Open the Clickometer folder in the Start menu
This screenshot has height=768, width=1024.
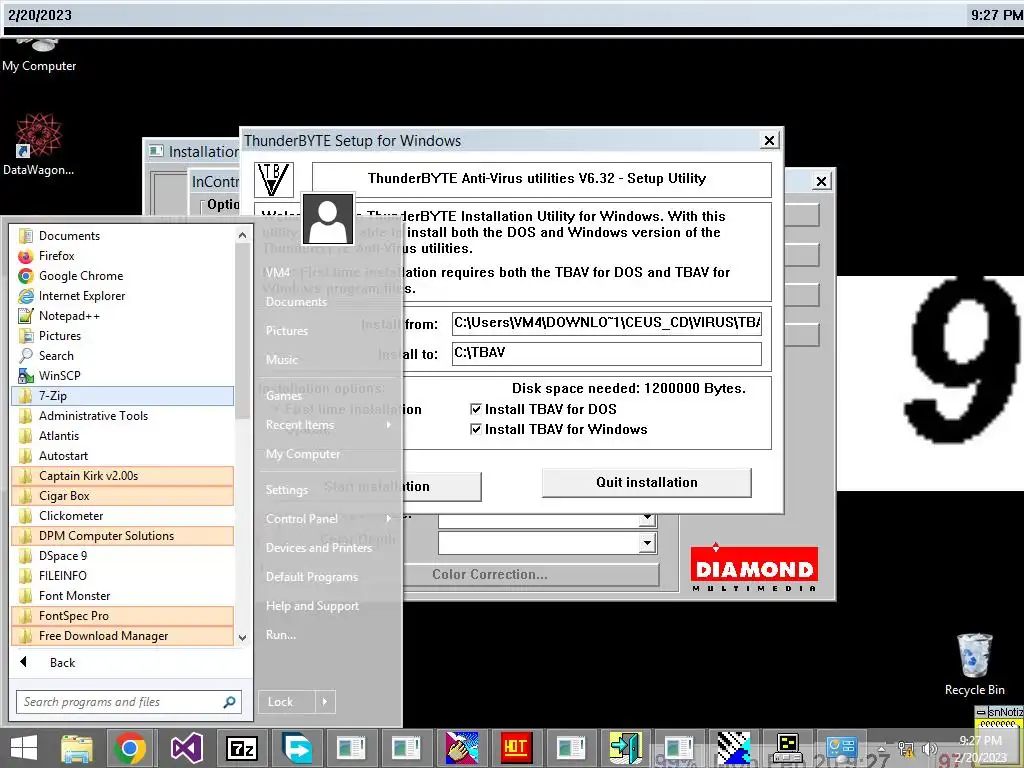coord(122,516)
